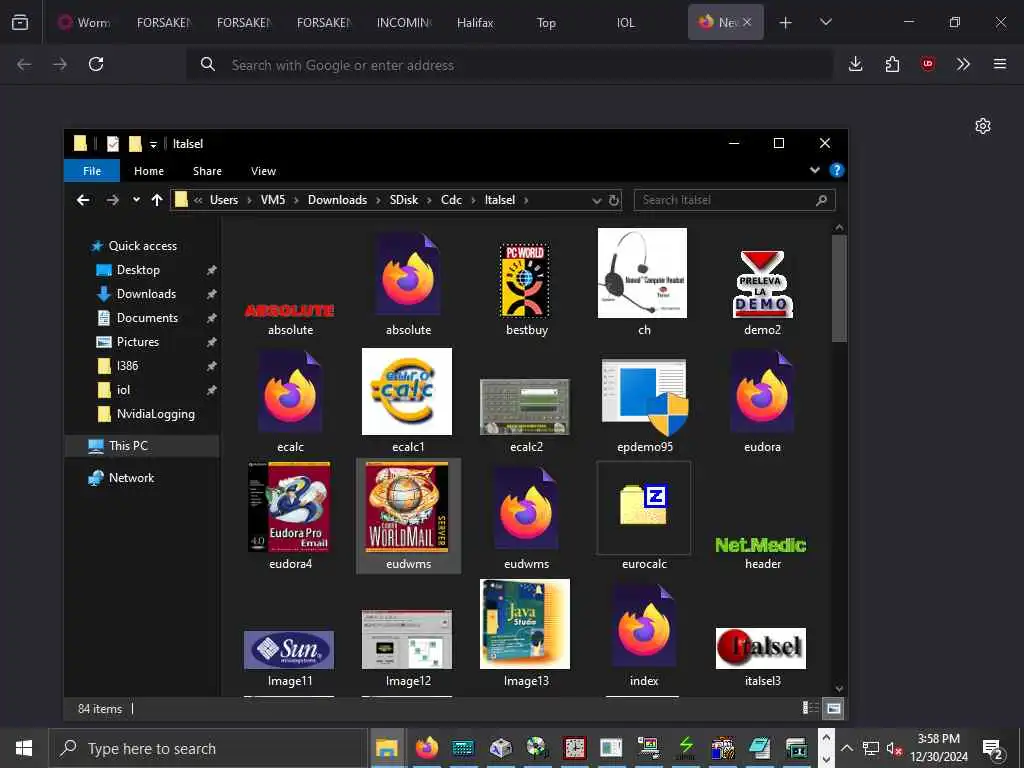Open the eurocalc zip archive folder
Image resolution: width=1024 pixels, height=768 pixels.
pos(644,504)
